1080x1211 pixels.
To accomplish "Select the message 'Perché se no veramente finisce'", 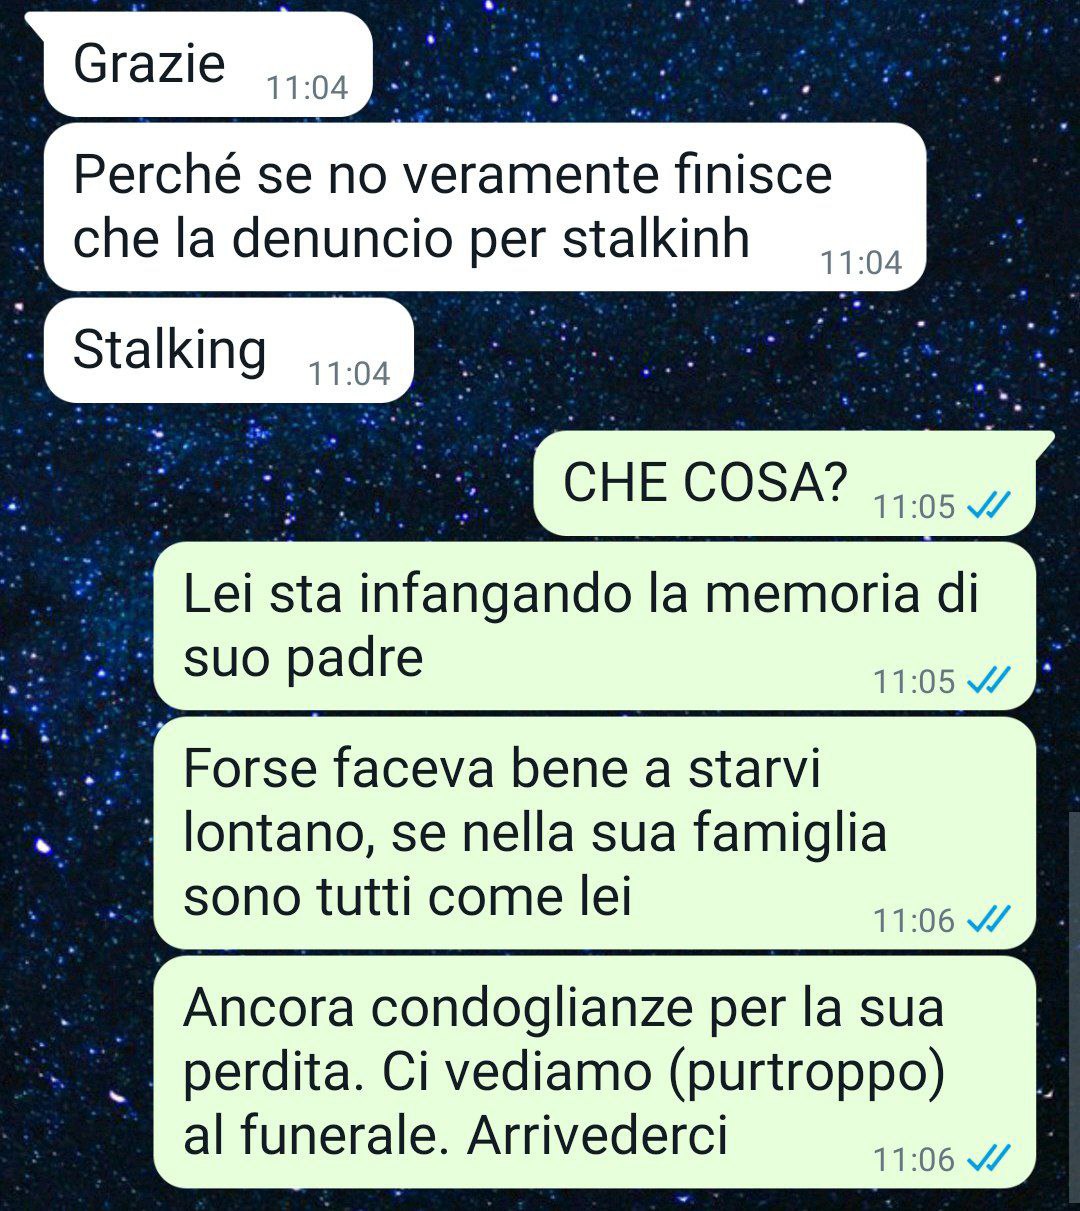I will [485, 207].
